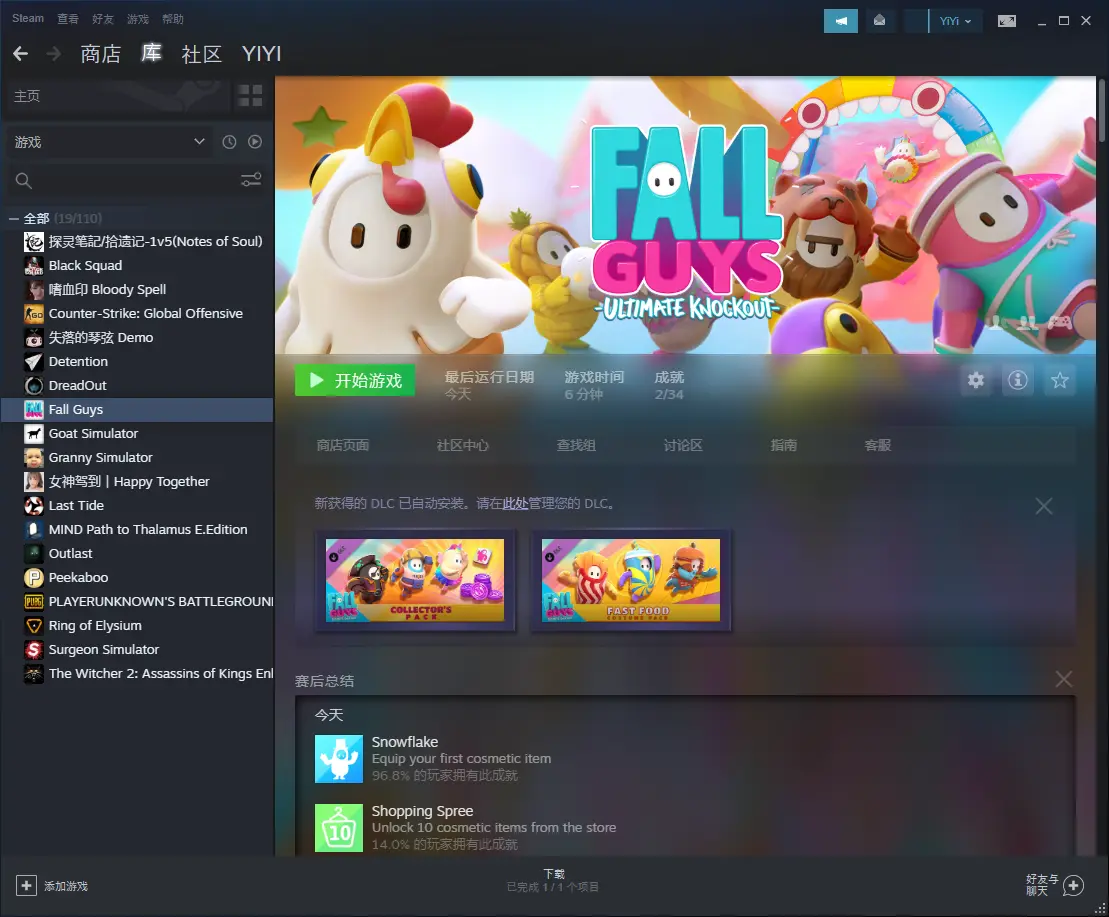
Task: Close the post-game summary section
Action: pyautogui.click(x=1063, y=679)
